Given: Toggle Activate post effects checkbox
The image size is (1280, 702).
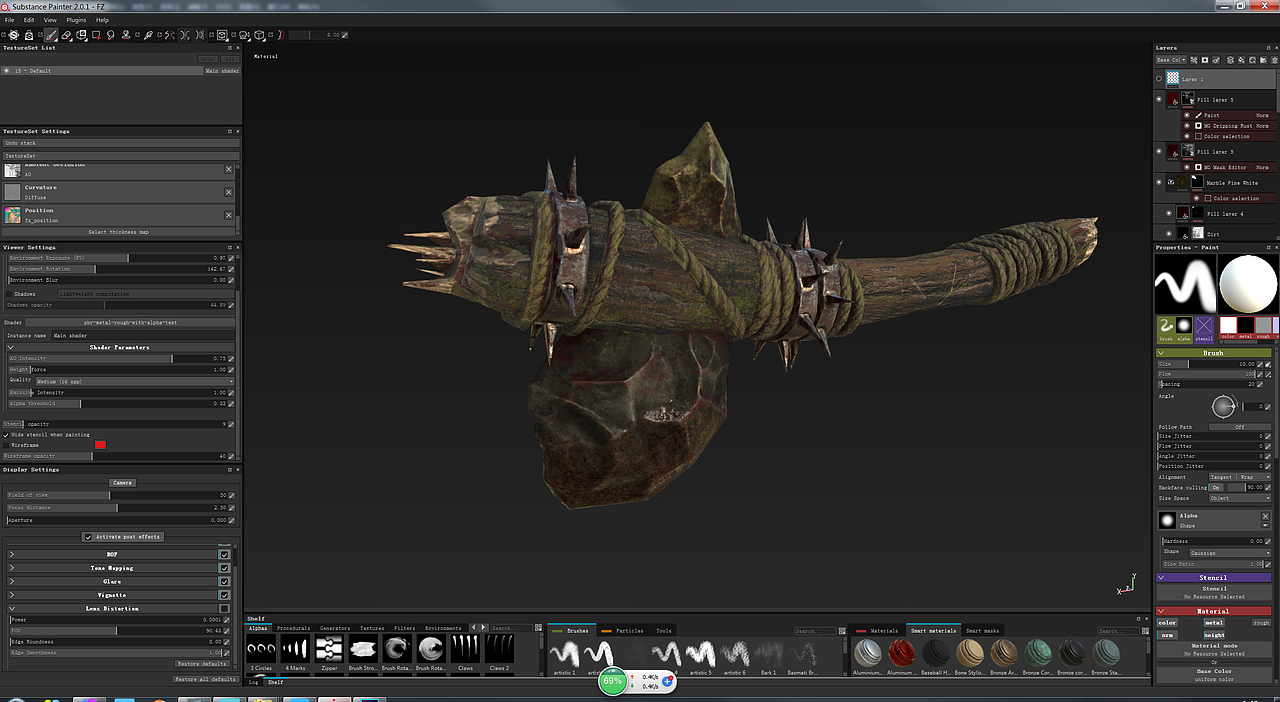Looking at the screenshot, I should [x=88, y=537].
